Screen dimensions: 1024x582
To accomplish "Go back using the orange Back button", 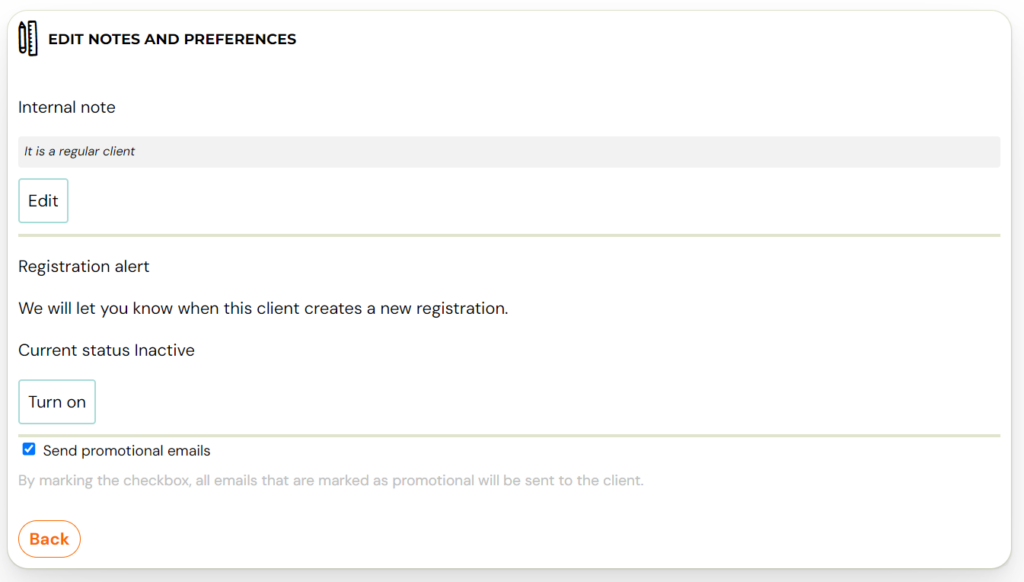I will 49,539.
